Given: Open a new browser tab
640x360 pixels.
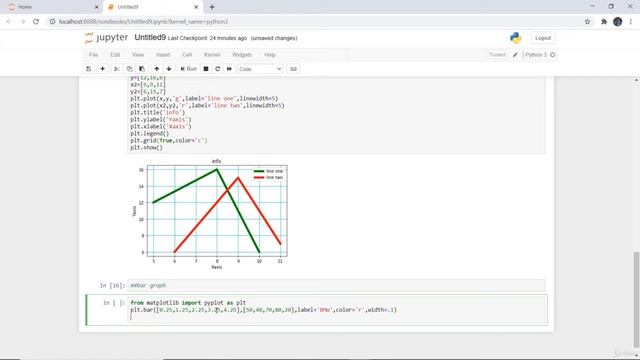Looking at the screenshot, I should (x=212, y=7).
